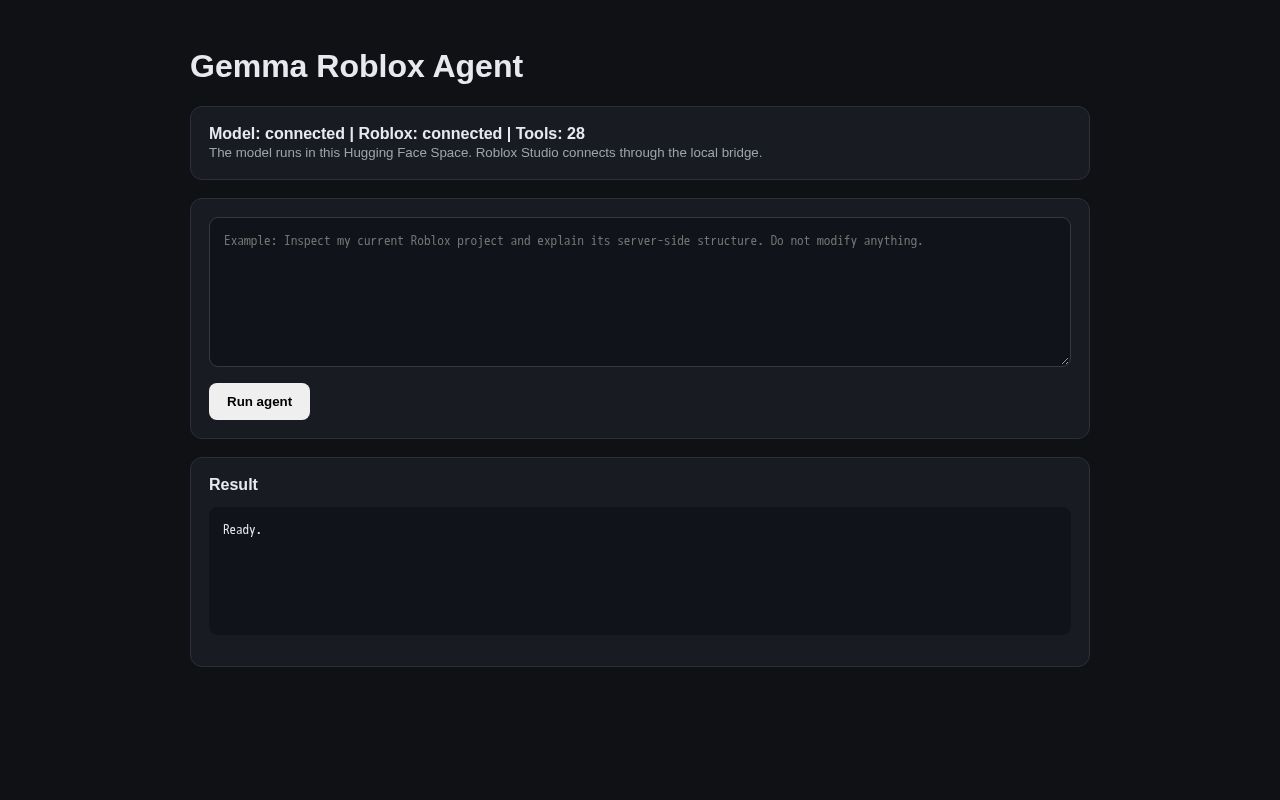The height and width of the screenshot is (800, 1280).
Task: Focus the prompt text area
Action: pyautogui.click(x=640, y=292)
